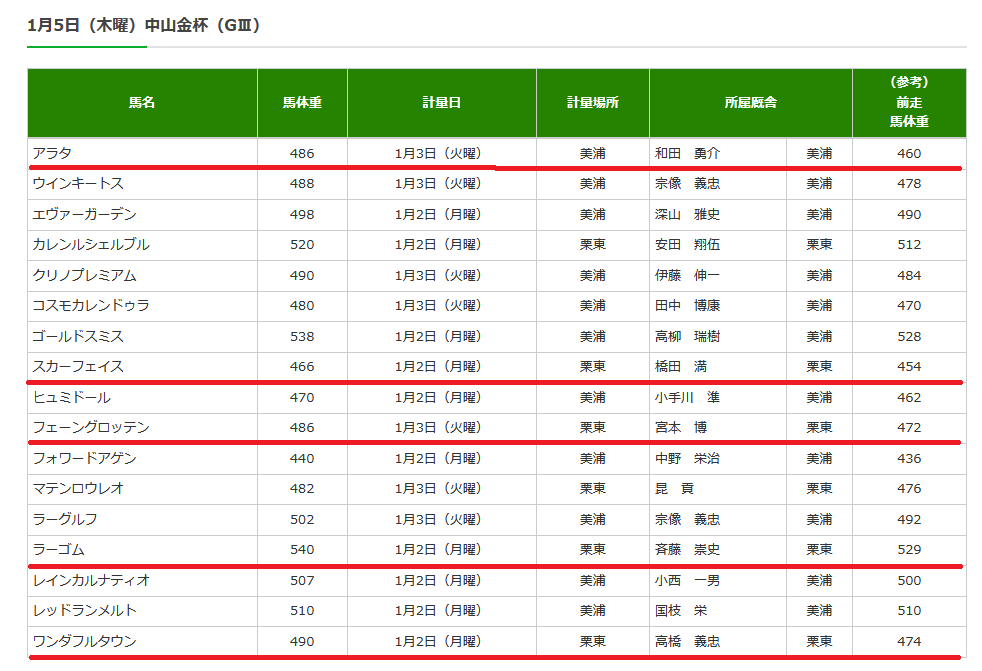
Task: Select horse name ゴールドスミス
Action: tap(78, 336)
